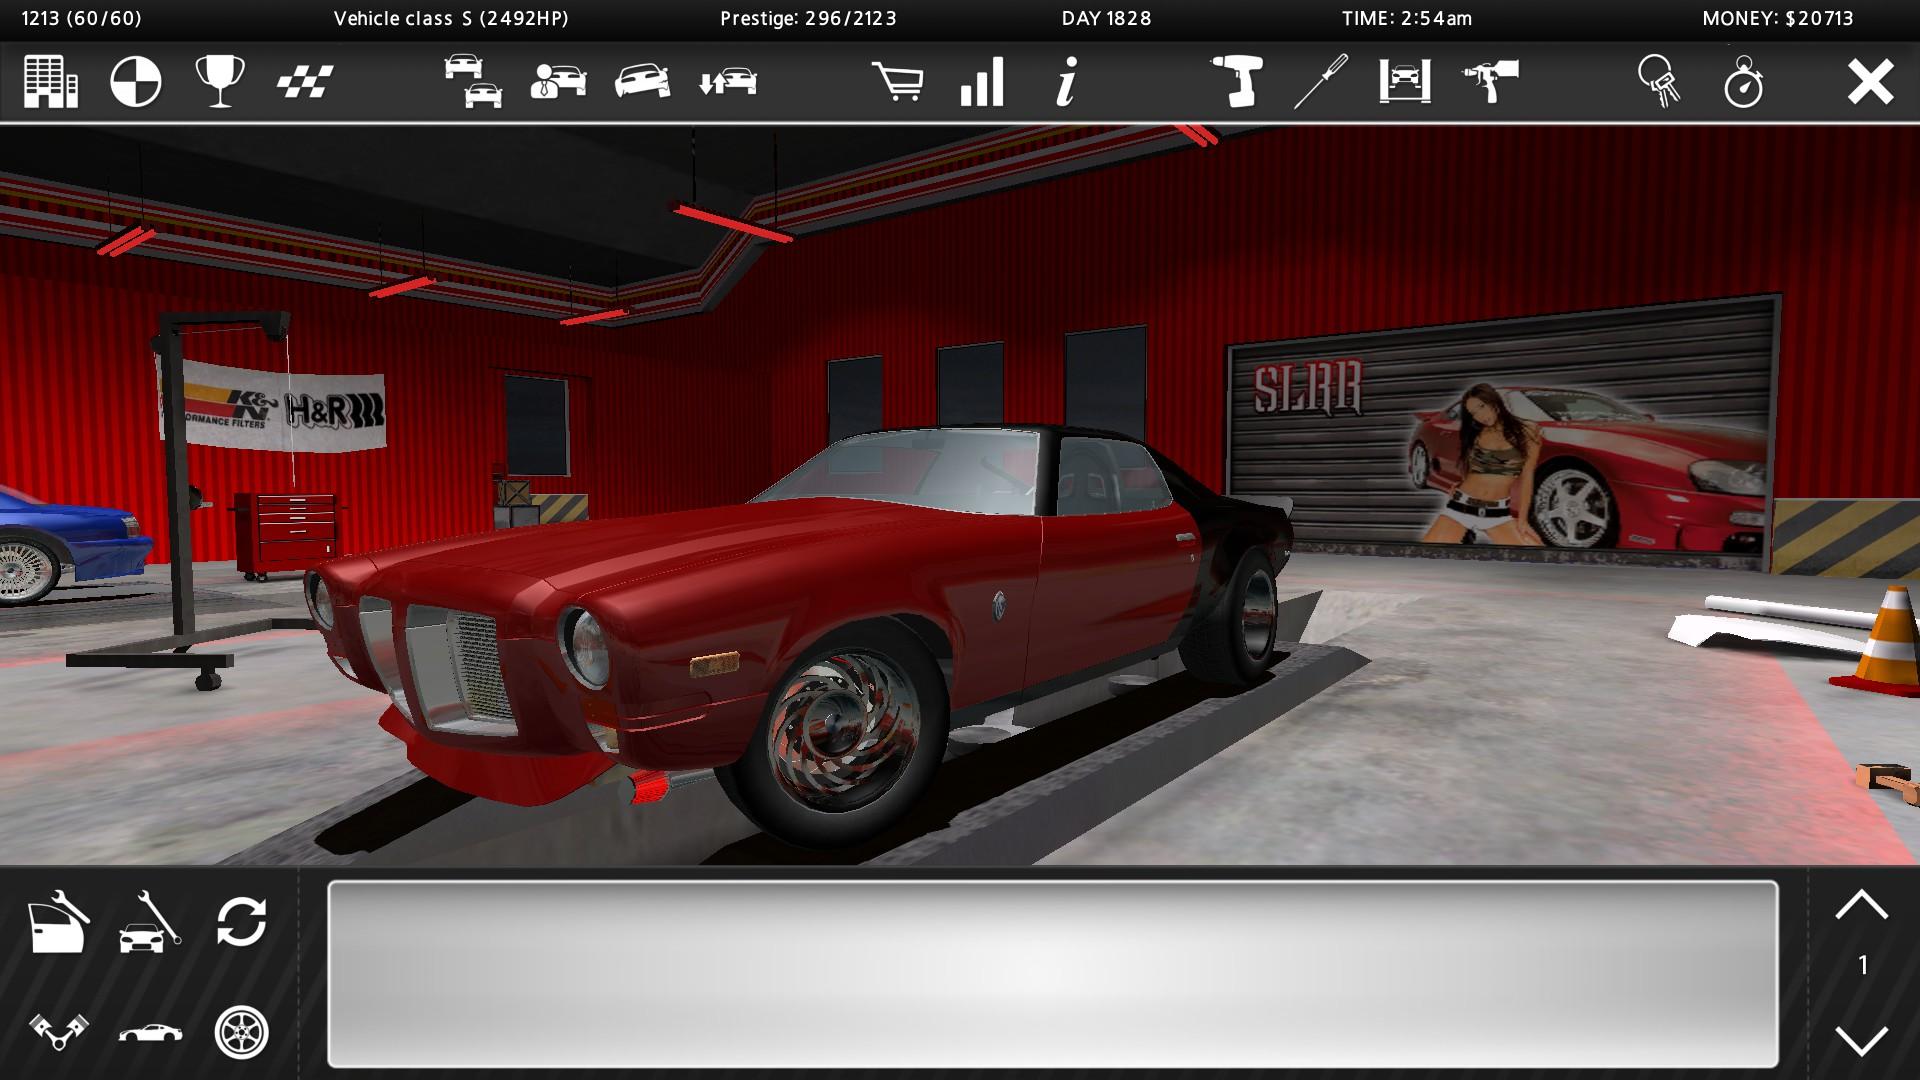Screen dimensions: 1920x1080
Task: Click the stopwatch icon
Action: 1744,81
